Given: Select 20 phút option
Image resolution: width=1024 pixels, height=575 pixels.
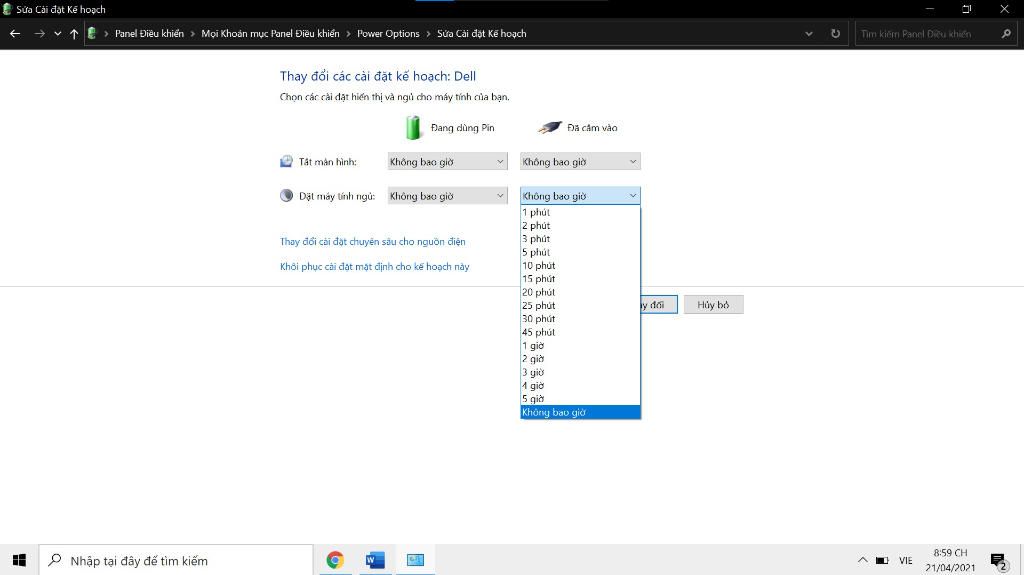Looking at the screenshot, I should [x=580, y=292].
